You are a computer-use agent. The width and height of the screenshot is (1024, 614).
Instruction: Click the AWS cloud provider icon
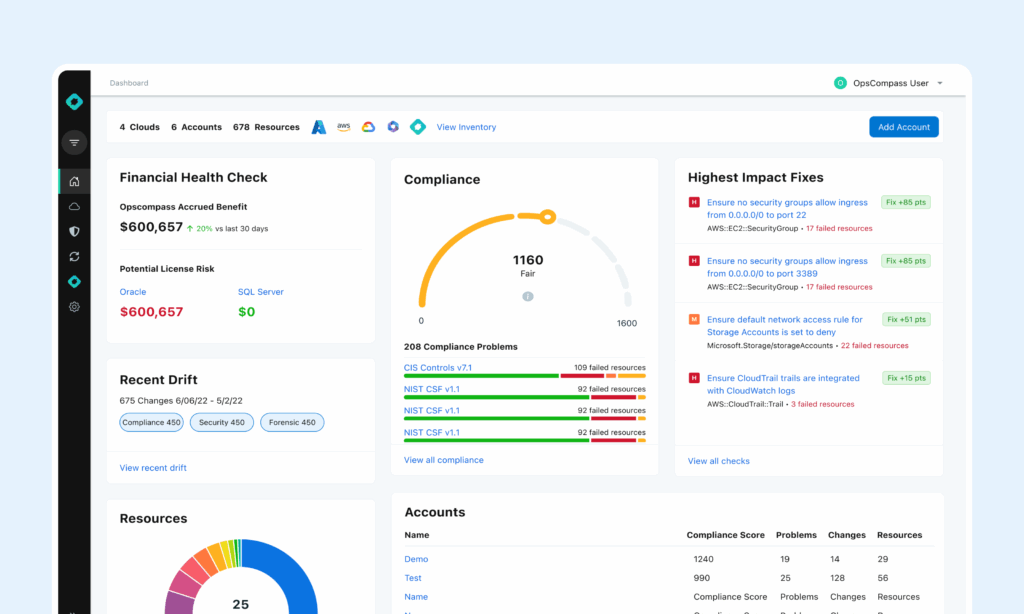pyautogui.click(x=344, y=127)
